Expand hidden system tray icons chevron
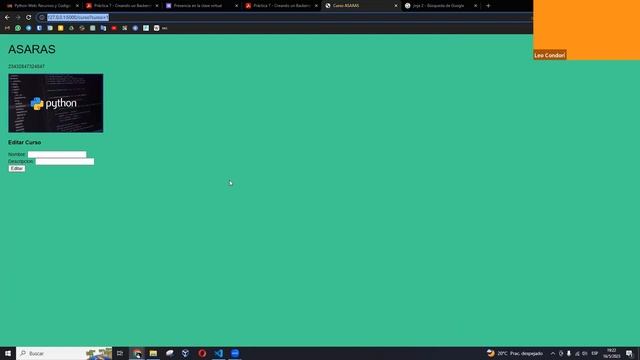 coord(553,353)
